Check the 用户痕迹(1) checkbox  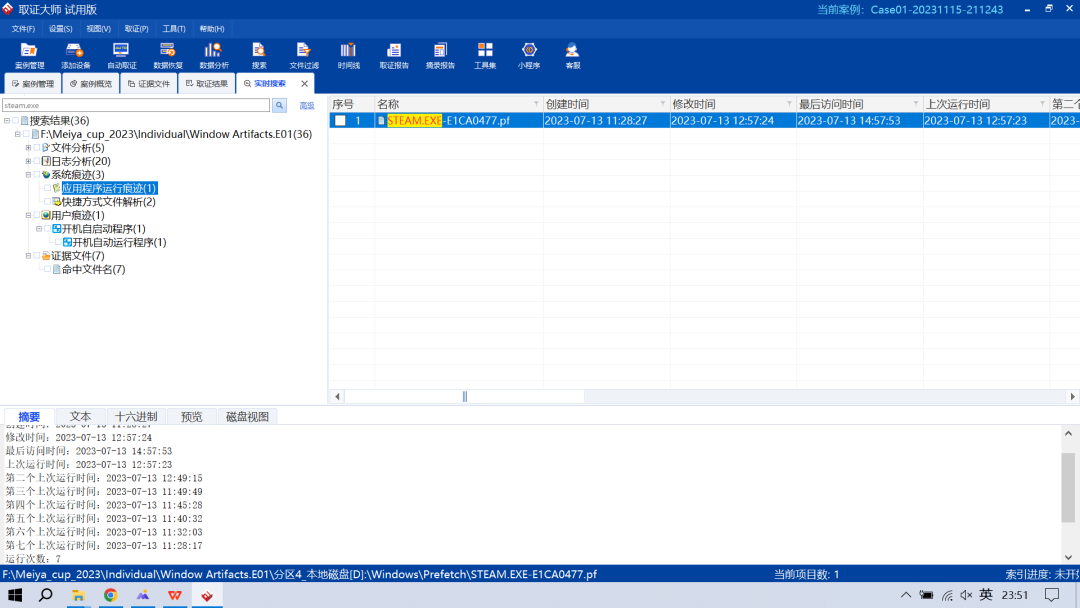point(37,216)
